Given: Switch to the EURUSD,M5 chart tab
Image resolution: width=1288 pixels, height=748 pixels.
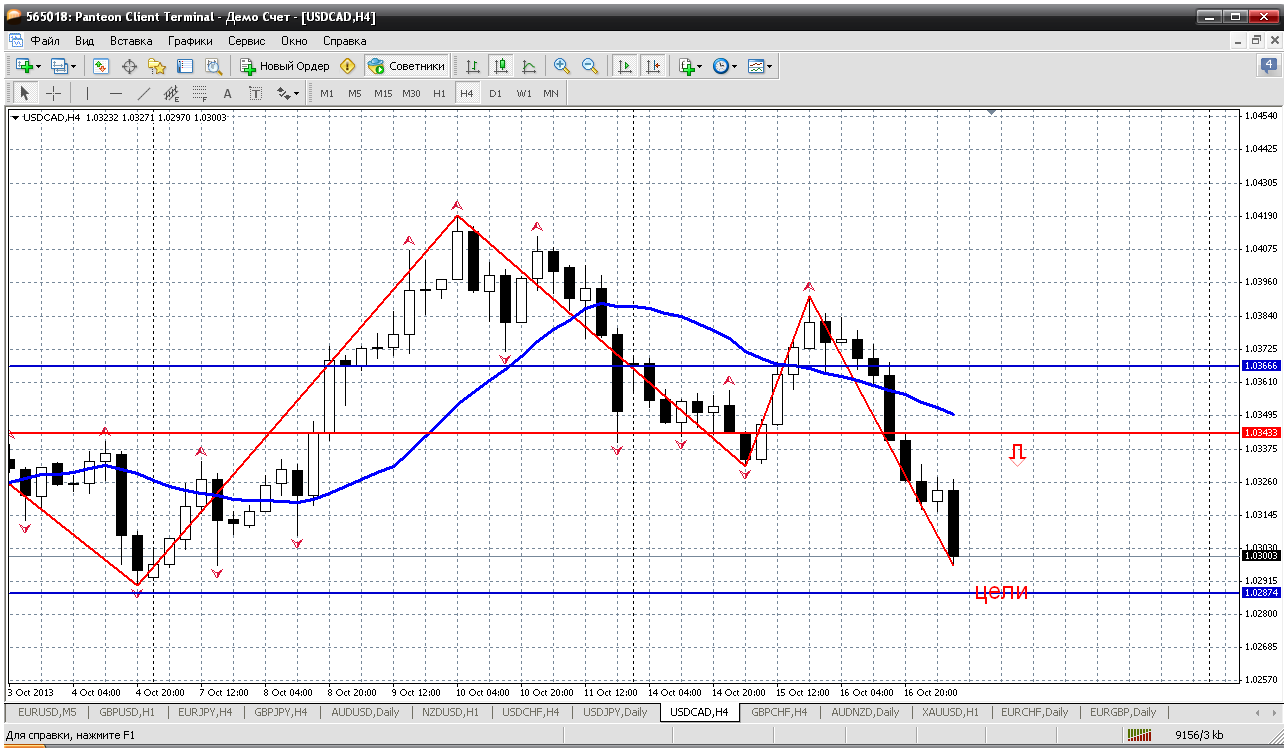Looking at the screenshot, I should (x=47, y=712).
